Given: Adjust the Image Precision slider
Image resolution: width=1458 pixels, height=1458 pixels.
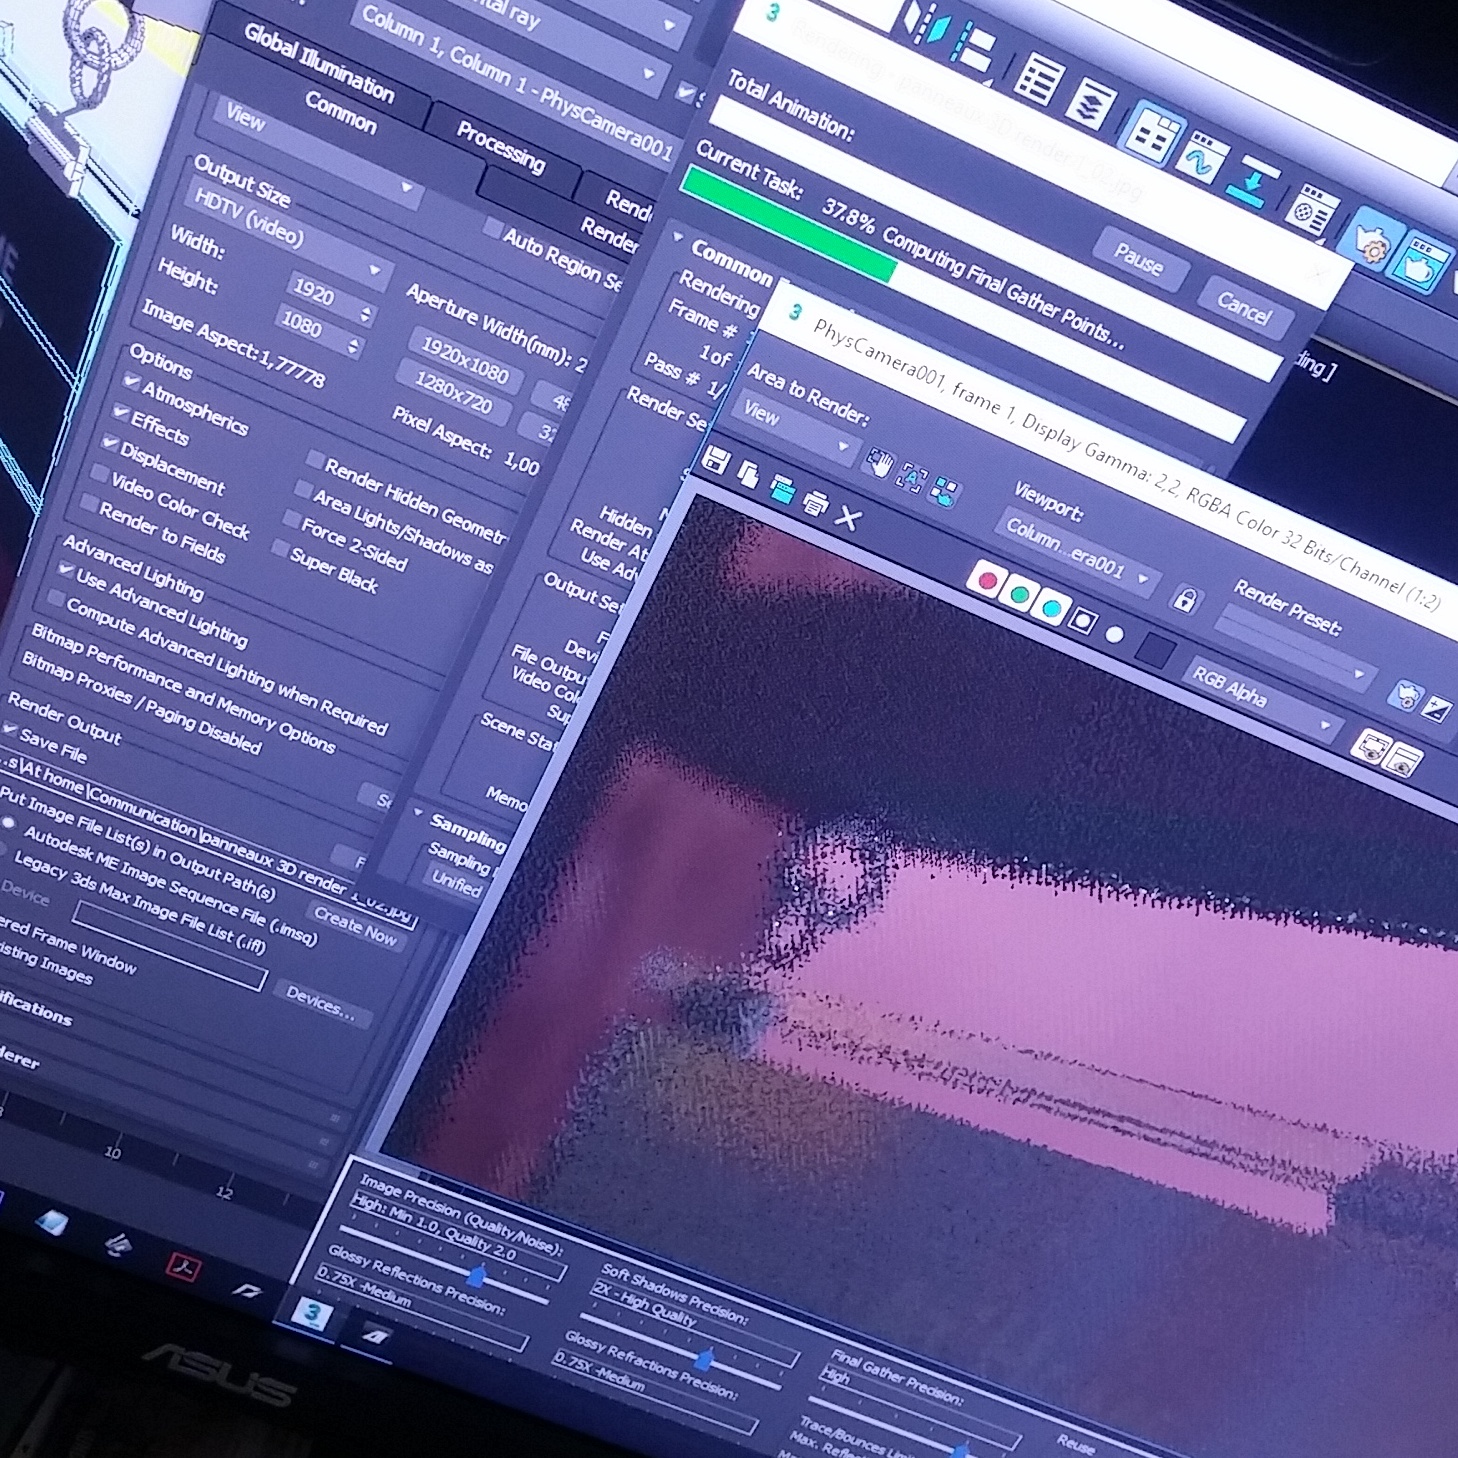Looking at the screenshot, I should point(477,1274).
